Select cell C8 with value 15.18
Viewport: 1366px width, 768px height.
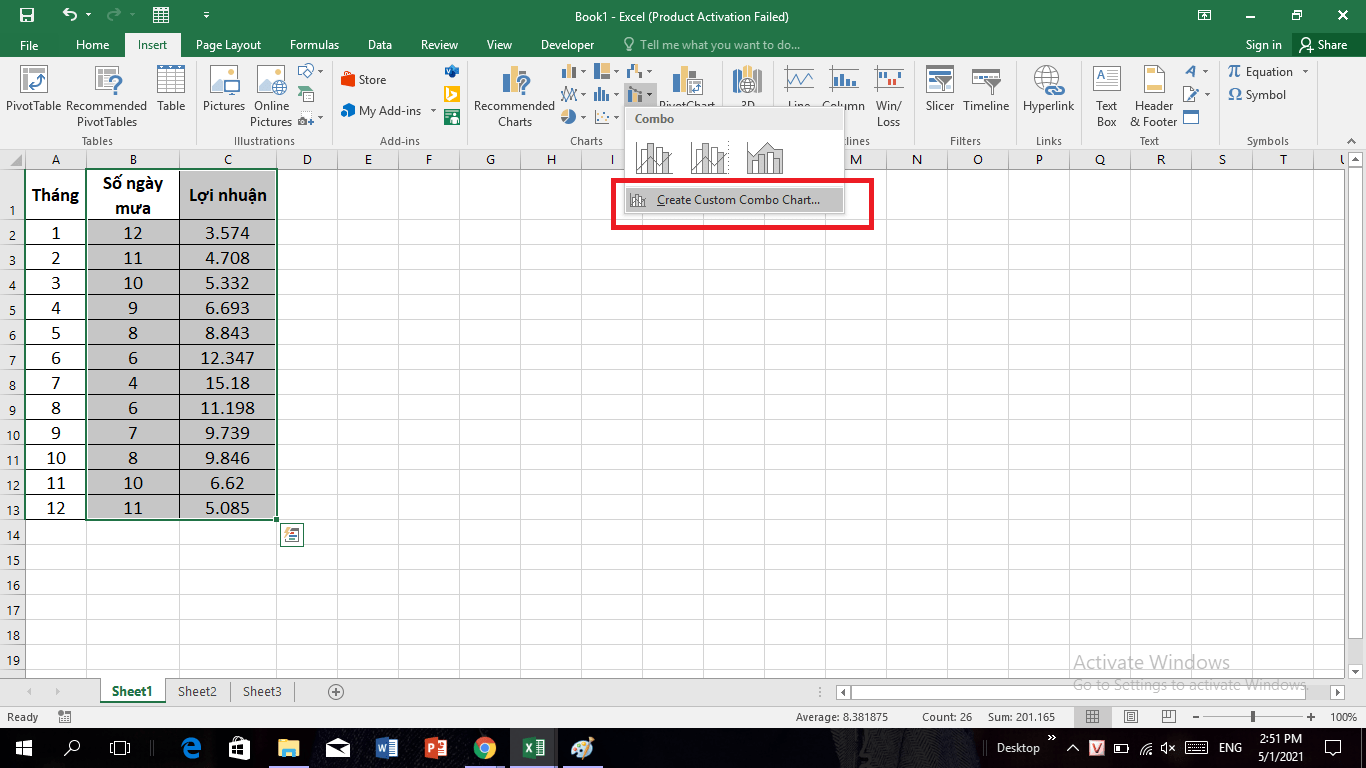click(x=228, y=383)
